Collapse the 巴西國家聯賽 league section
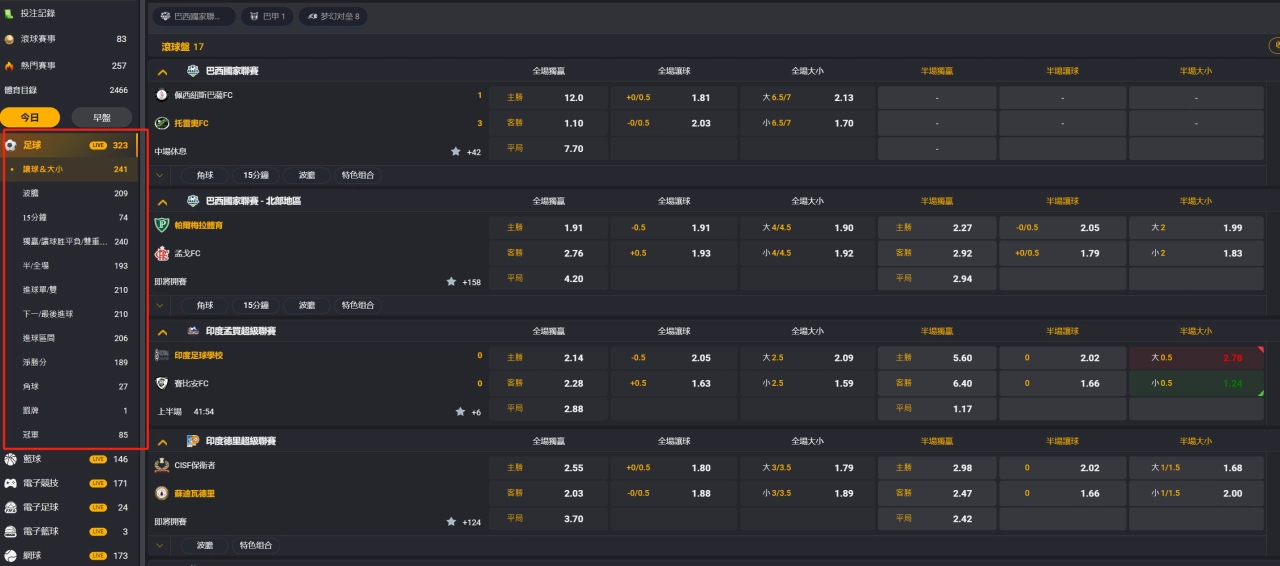1280x566 pixels. (162, 72)
